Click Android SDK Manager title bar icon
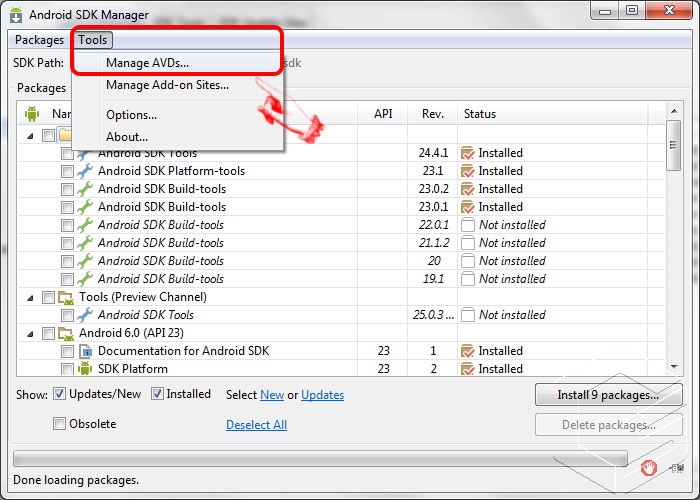The height and width of the screenshot is (500, 700). [16, 14]
